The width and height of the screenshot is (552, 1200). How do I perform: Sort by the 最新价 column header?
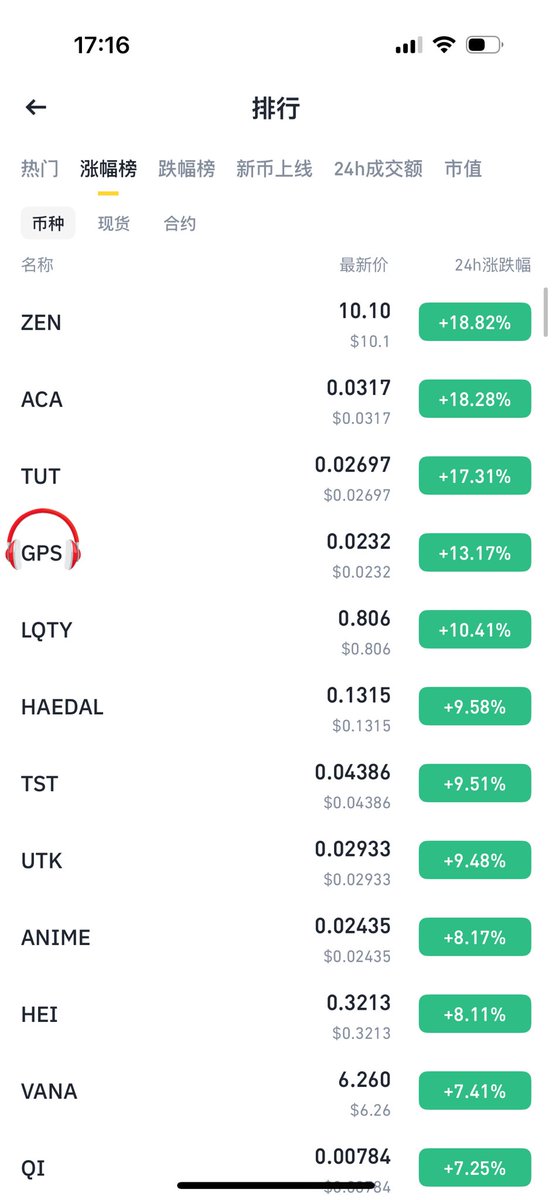click(x=364, y=265)
